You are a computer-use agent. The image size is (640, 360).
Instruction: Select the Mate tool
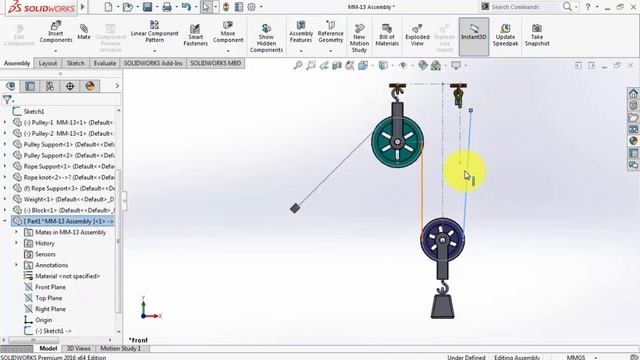pyautogui.click(x=84, y=32)
